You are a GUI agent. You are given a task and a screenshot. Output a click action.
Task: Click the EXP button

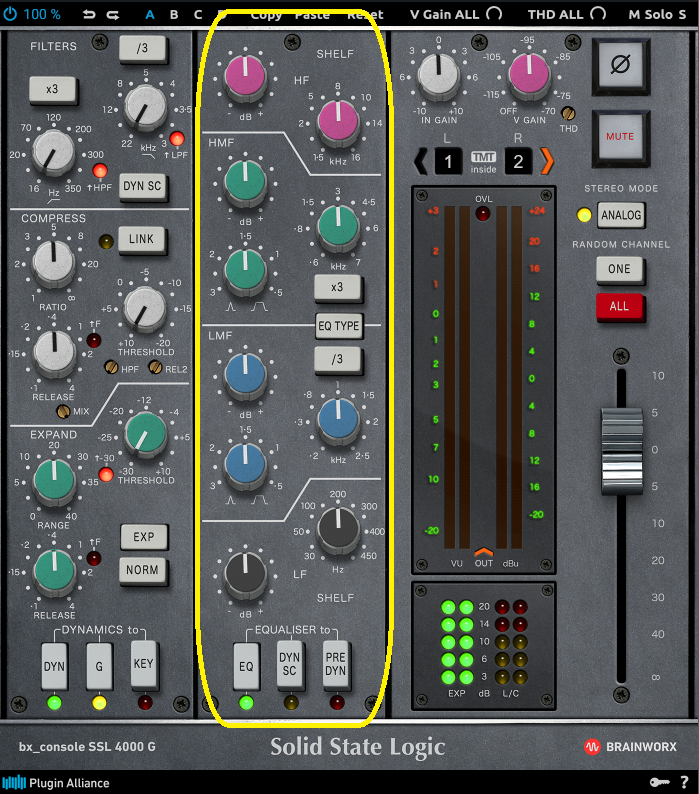pos(144,537)
